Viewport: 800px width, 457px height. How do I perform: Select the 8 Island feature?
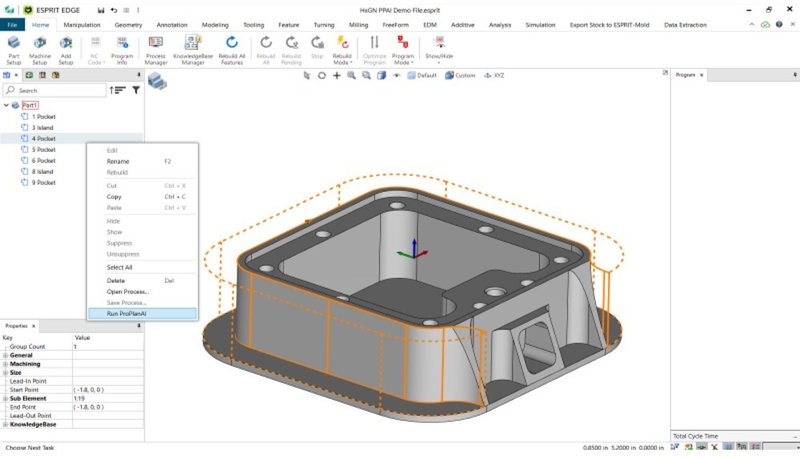(42, 171)
